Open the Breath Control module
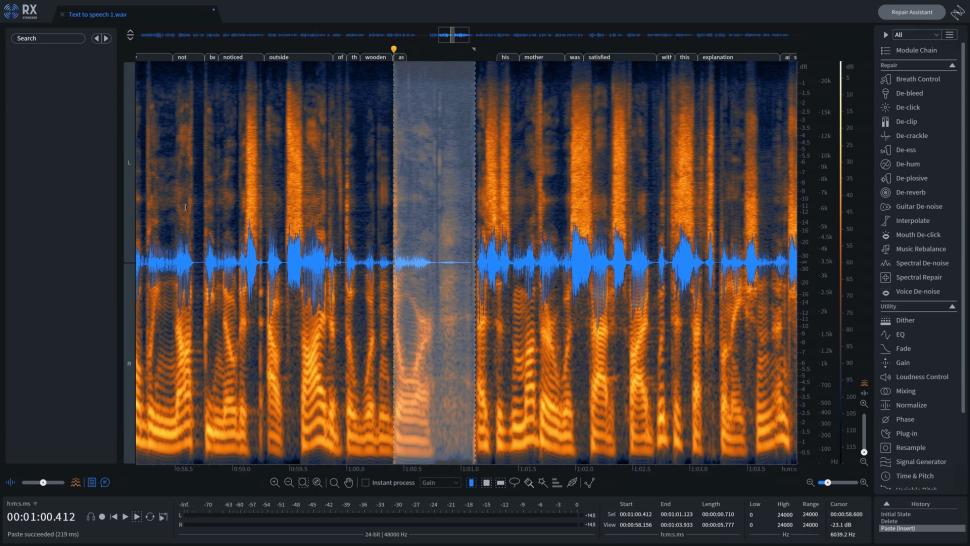The width and height of the screenshot is (970, 546). click(x=917, y=79)
